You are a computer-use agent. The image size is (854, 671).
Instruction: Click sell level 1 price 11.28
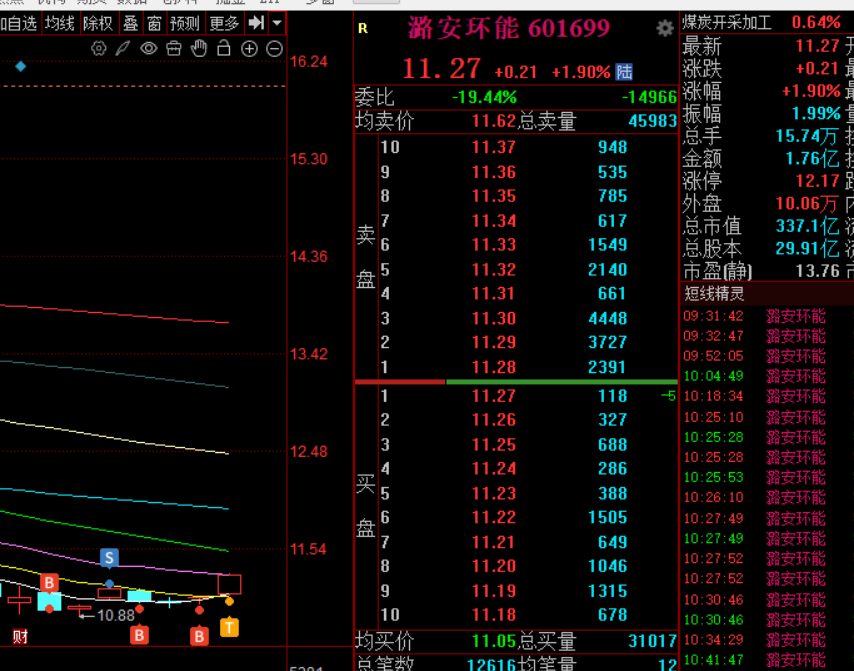pos(493,367)
